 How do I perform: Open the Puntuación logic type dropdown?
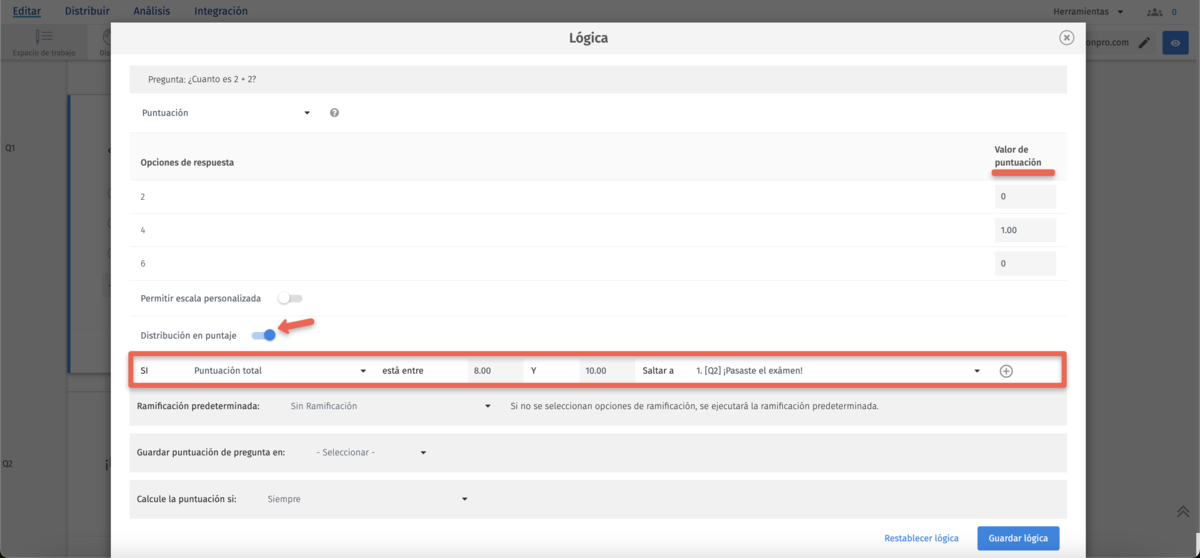[226, 113]
